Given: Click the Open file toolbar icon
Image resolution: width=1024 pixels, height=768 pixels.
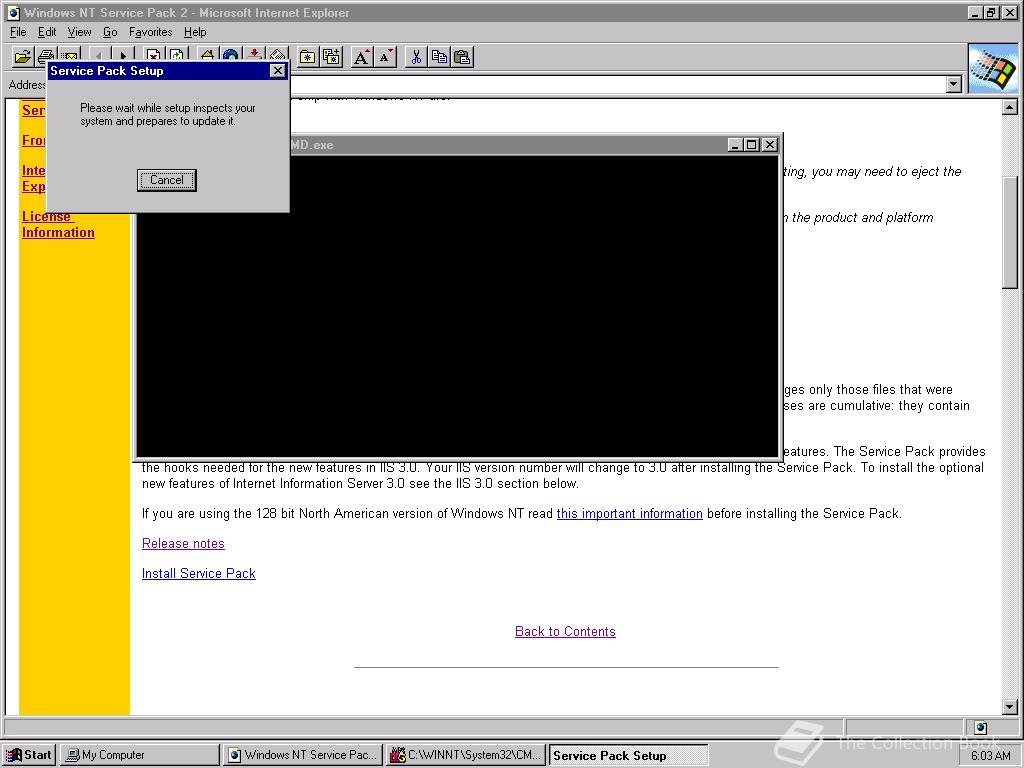Looking at the screenshot, I should (22, 57).
